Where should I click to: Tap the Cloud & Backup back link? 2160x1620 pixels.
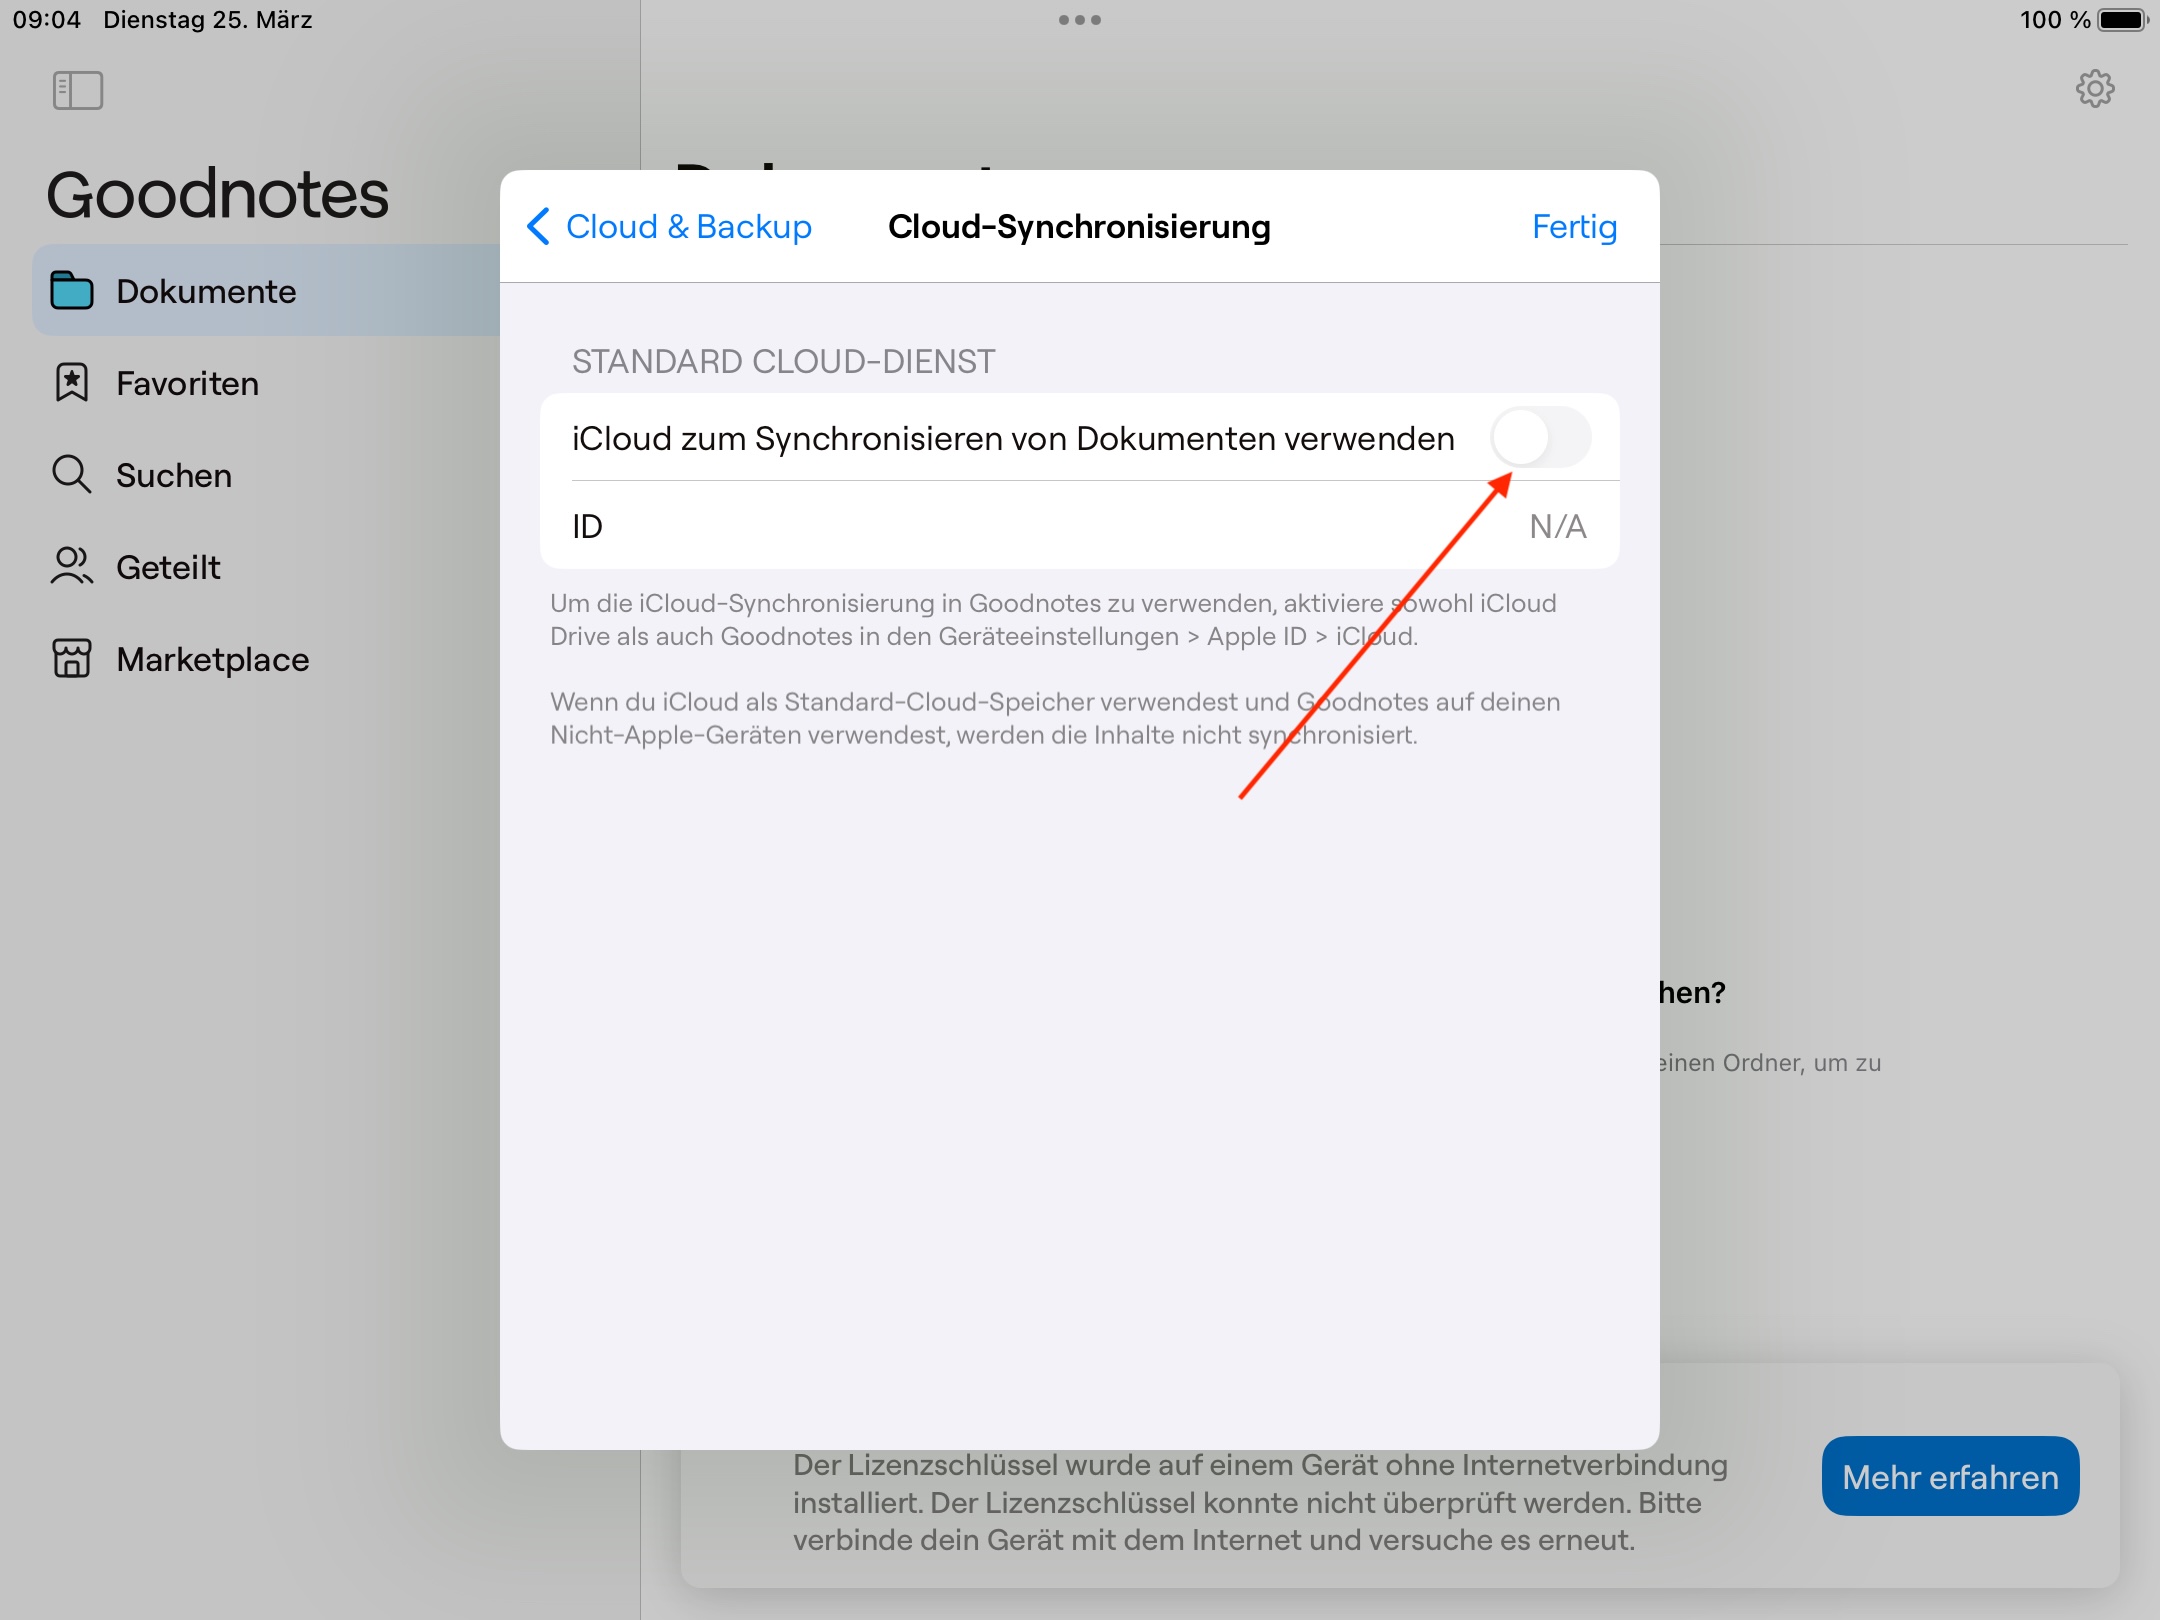(x=689, y=227)
